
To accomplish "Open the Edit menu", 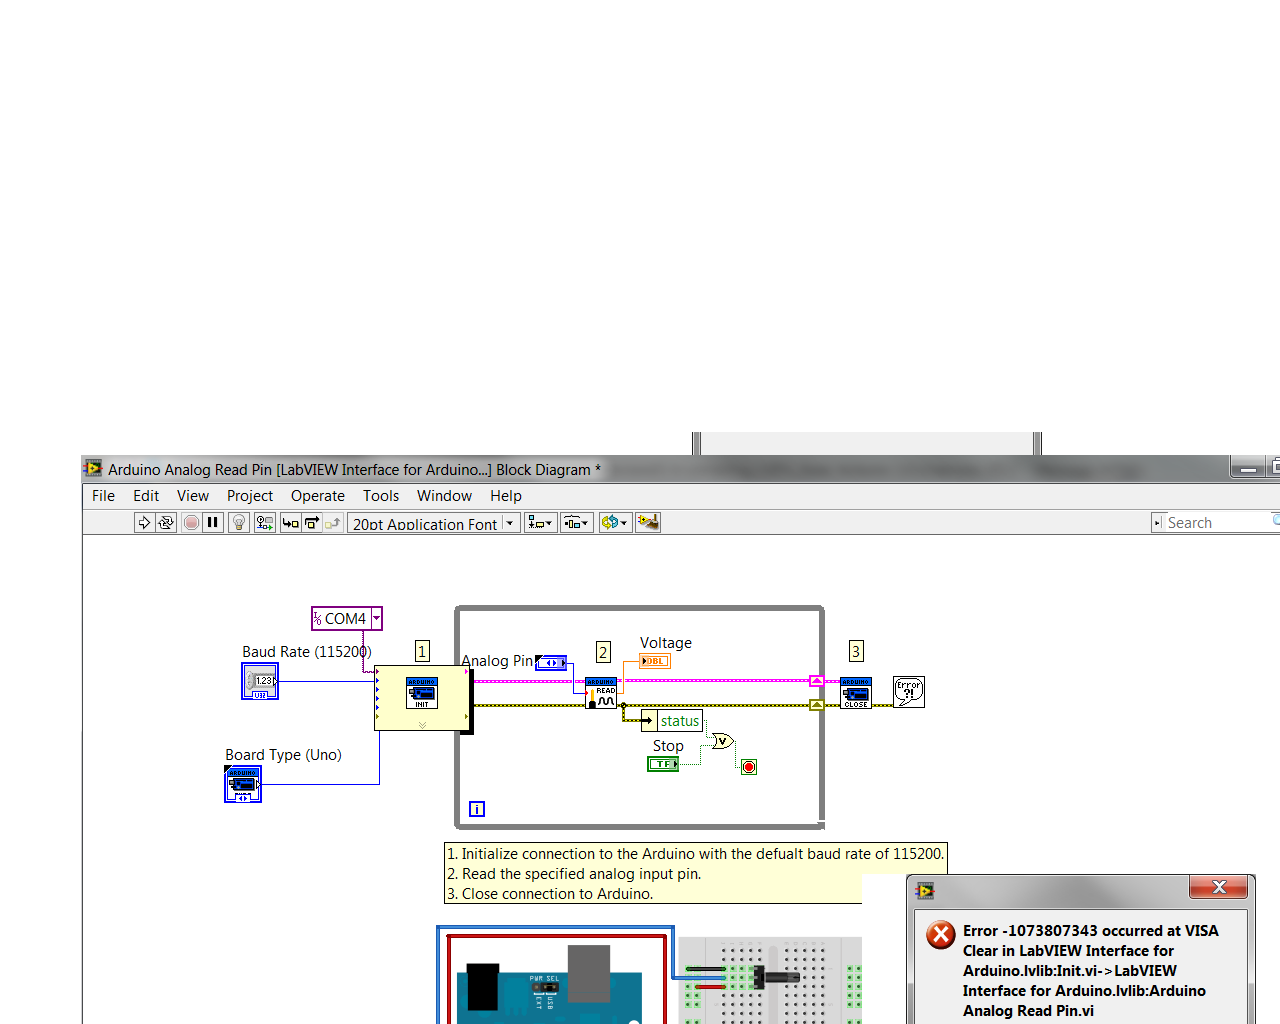I will [x=146, y=496].
